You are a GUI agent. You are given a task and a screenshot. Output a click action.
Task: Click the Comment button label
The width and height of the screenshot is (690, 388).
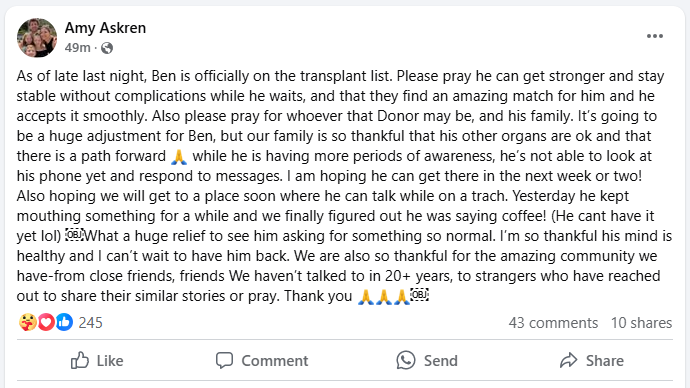pos(275,361)
